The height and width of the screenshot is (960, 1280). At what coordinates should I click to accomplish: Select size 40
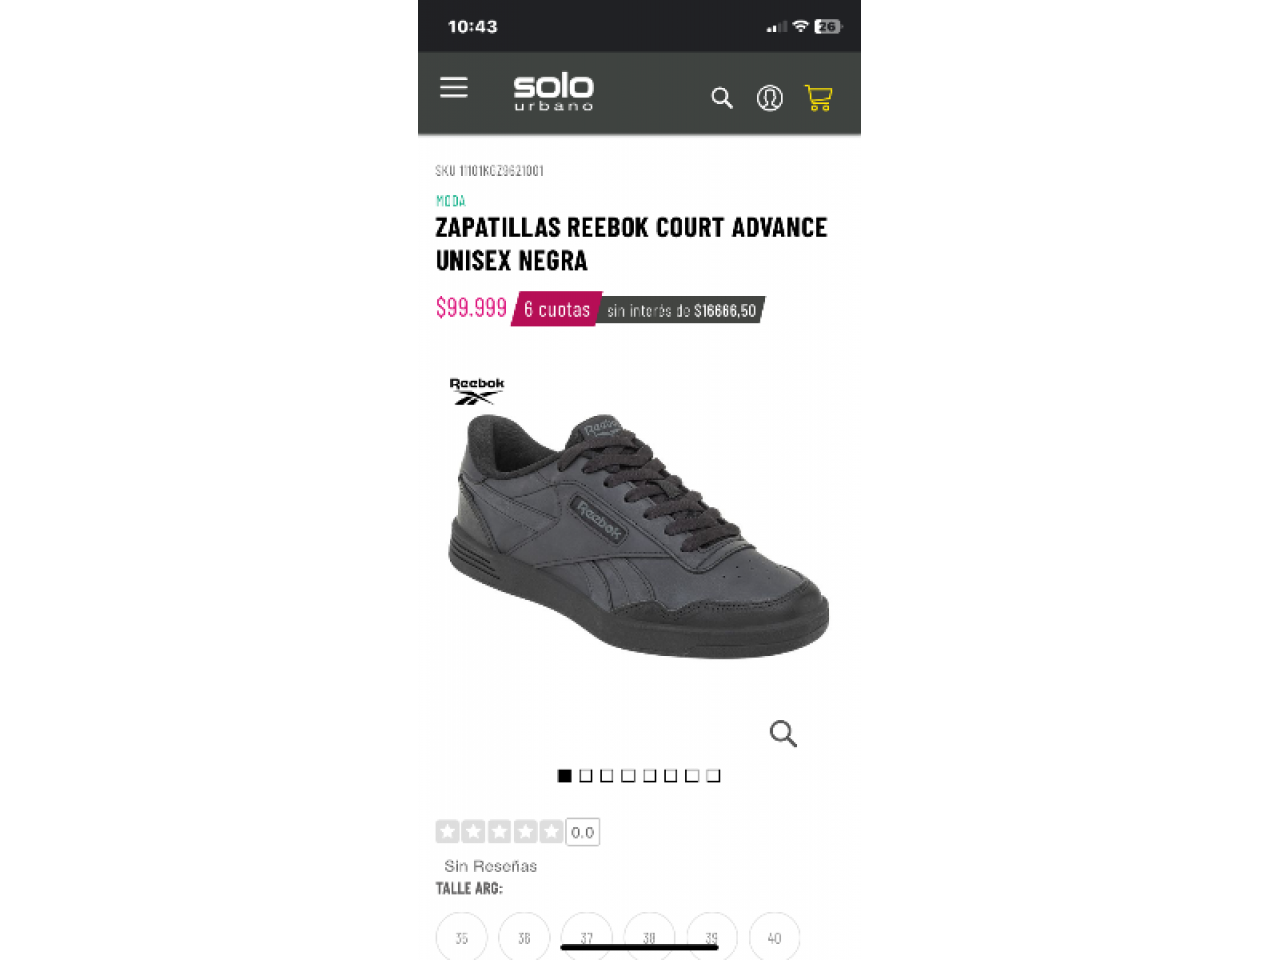click(x=774, y=938)
